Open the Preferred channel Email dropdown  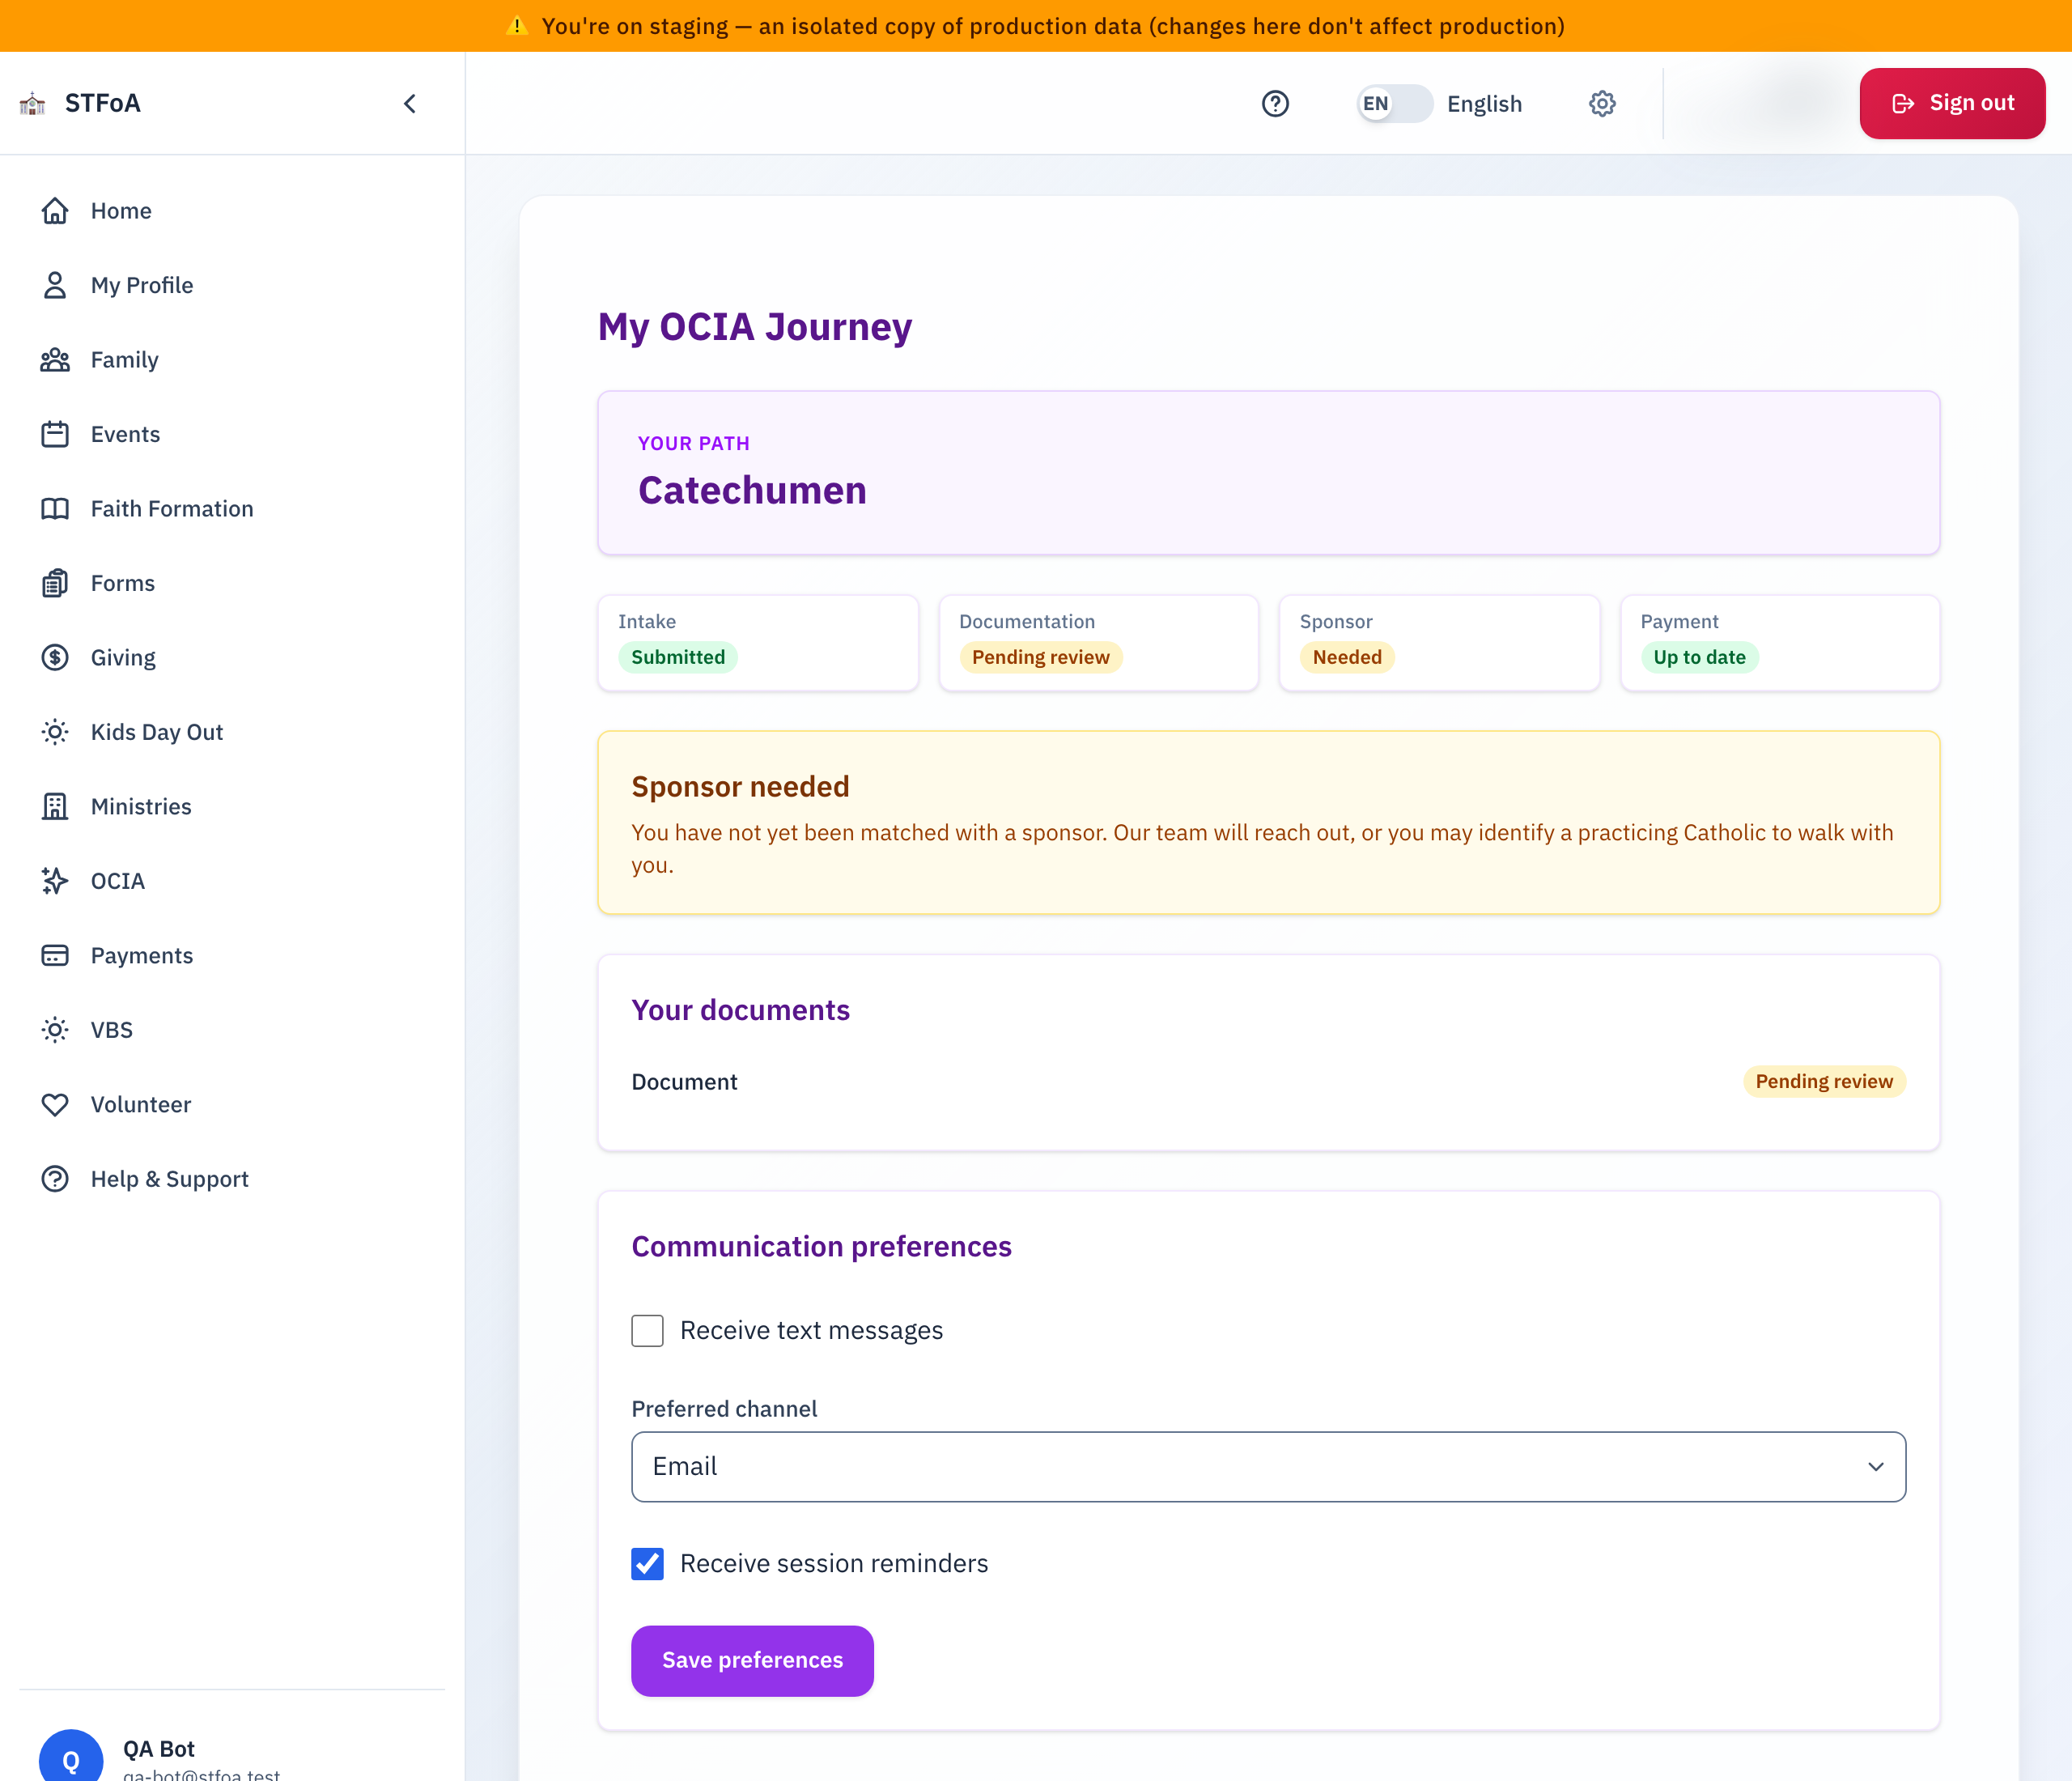1268,1467
